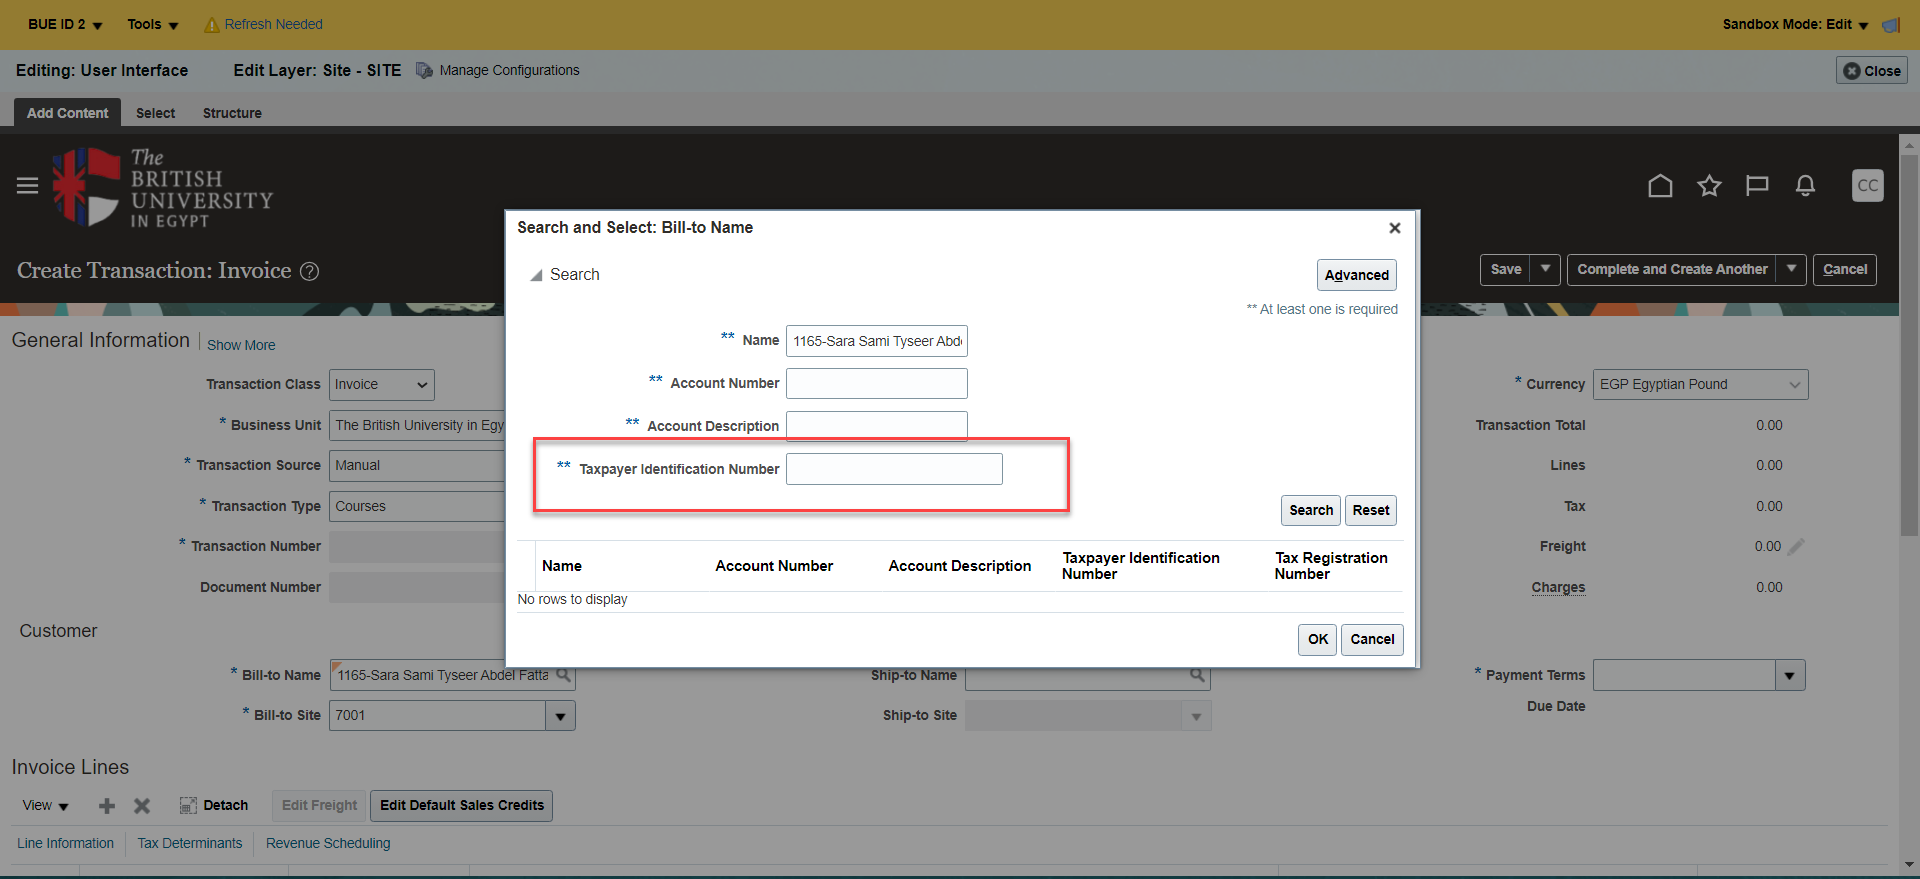Open the CC user avatar menu
Viewport: 1920px width, 879px height.
click(x=1867, y=186)
